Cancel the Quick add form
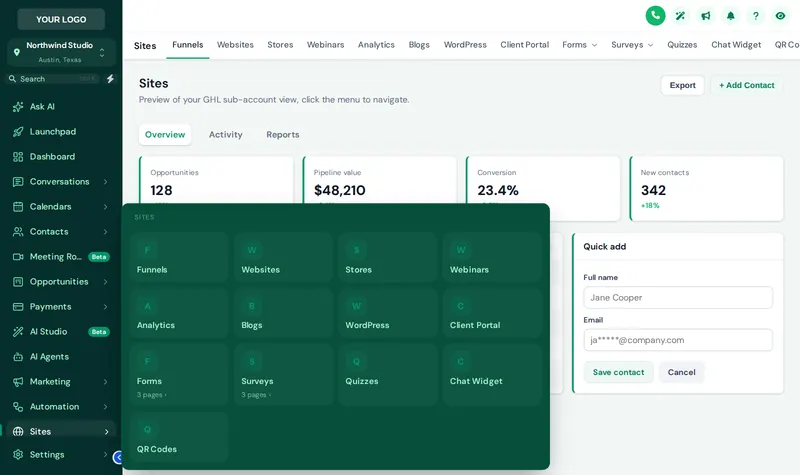 click(682, 372)
